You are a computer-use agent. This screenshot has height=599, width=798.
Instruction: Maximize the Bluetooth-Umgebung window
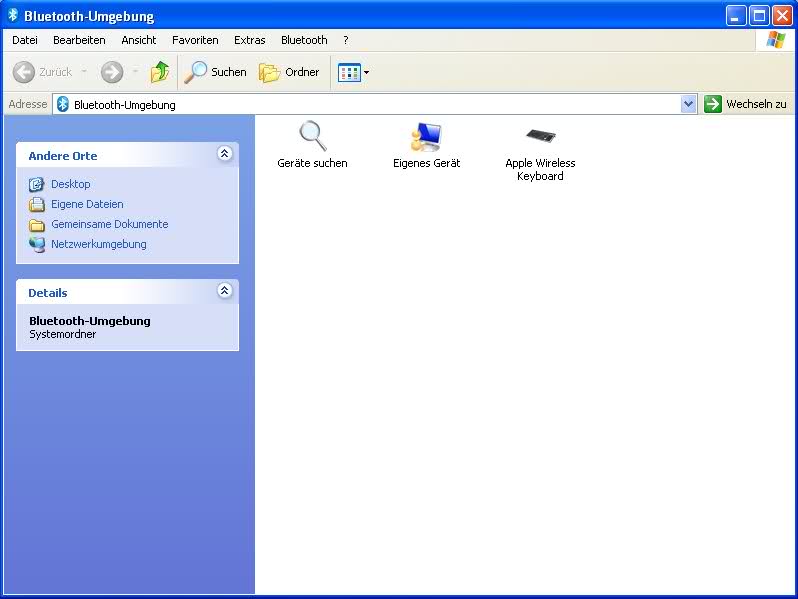click(x=759, y=15)
